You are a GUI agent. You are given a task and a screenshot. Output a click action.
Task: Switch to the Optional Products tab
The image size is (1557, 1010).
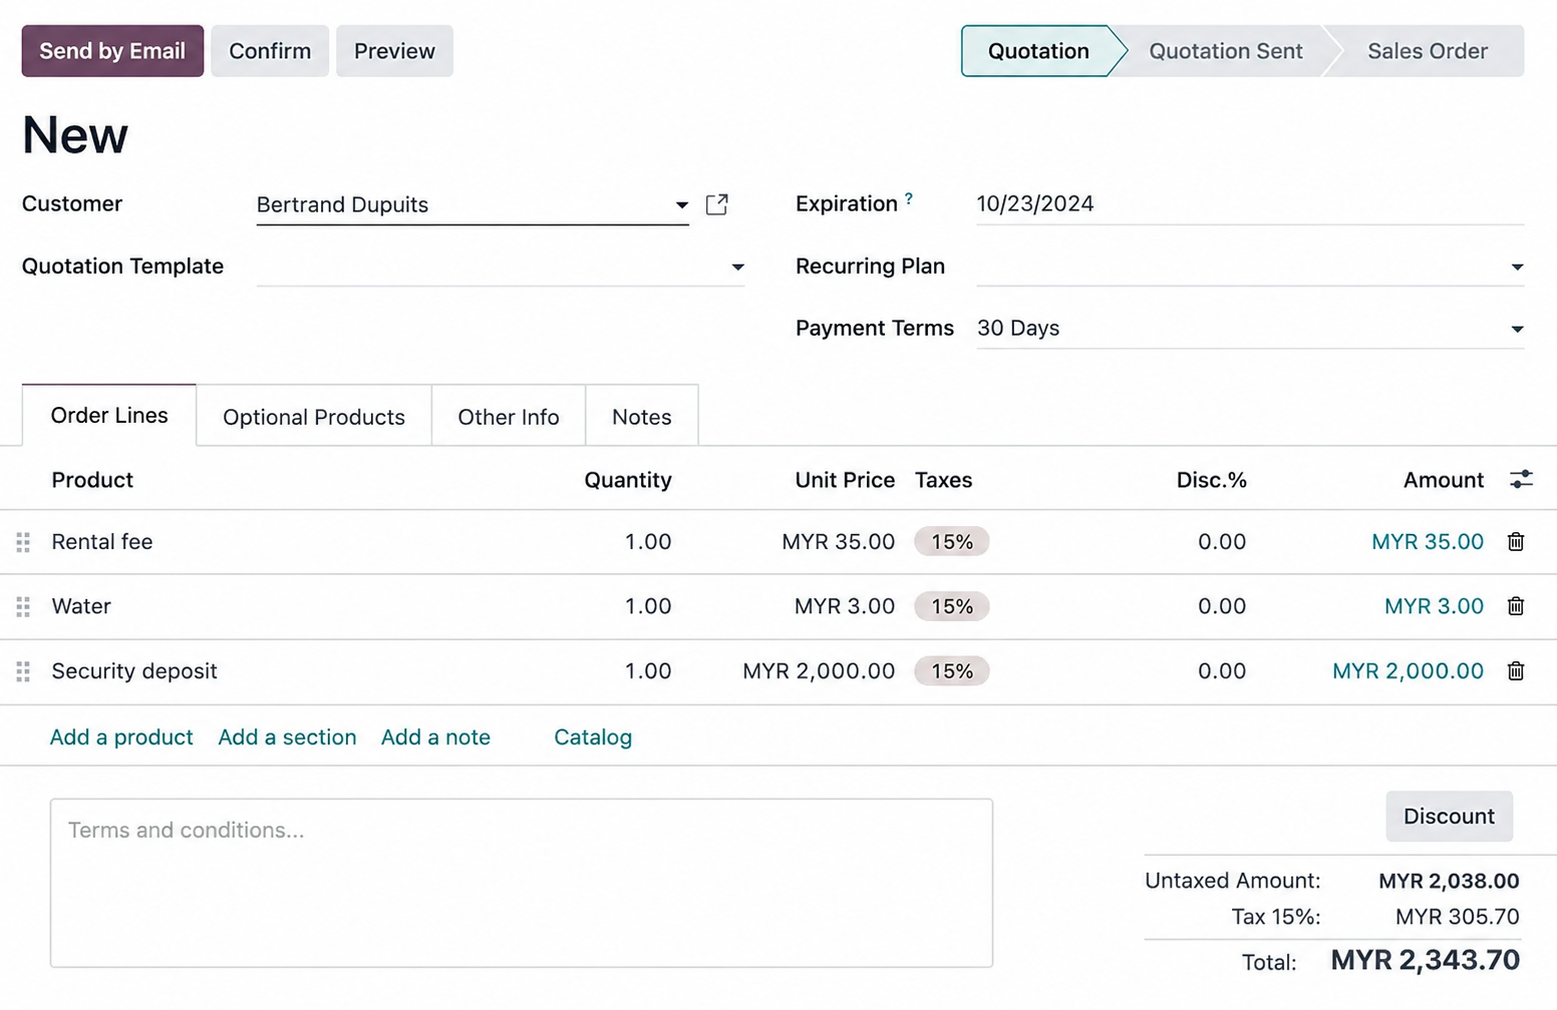click(x=313, y=417)
